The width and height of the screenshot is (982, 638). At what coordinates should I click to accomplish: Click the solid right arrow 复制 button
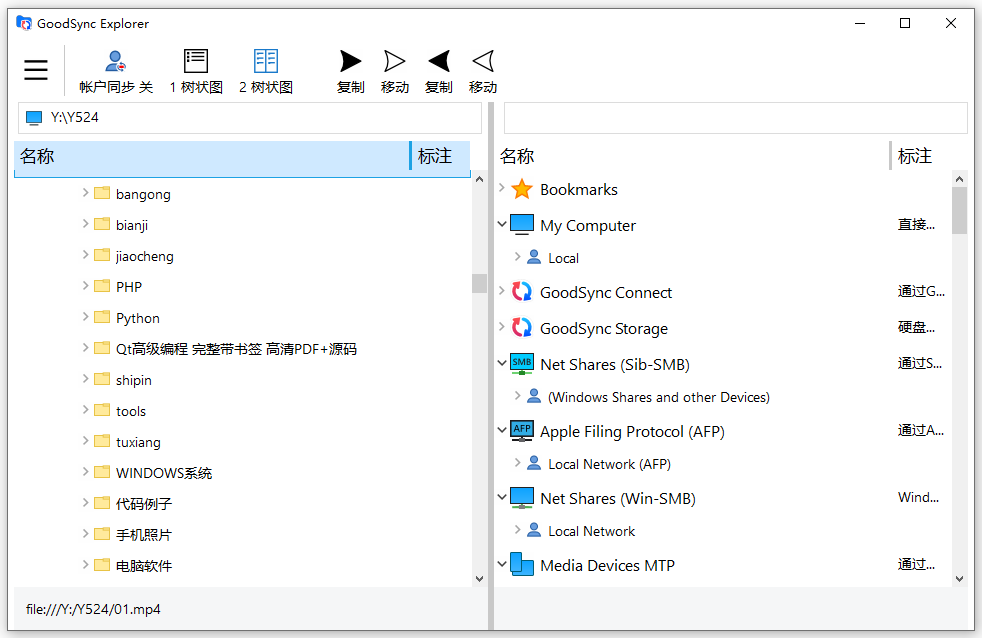click(351, 72)
